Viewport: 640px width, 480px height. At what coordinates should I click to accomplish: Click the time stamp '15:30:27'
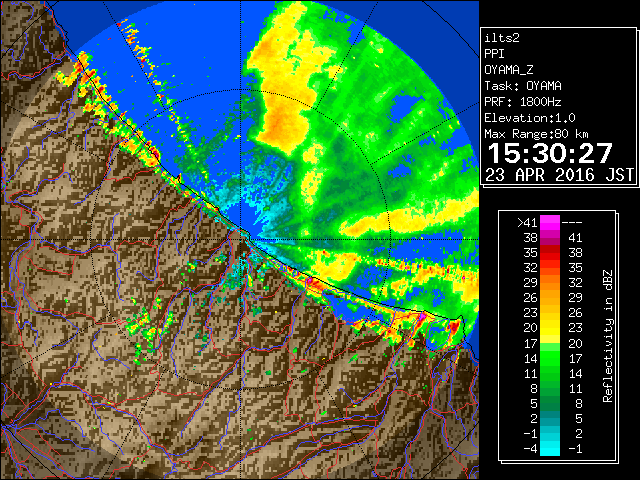(550, 153)
